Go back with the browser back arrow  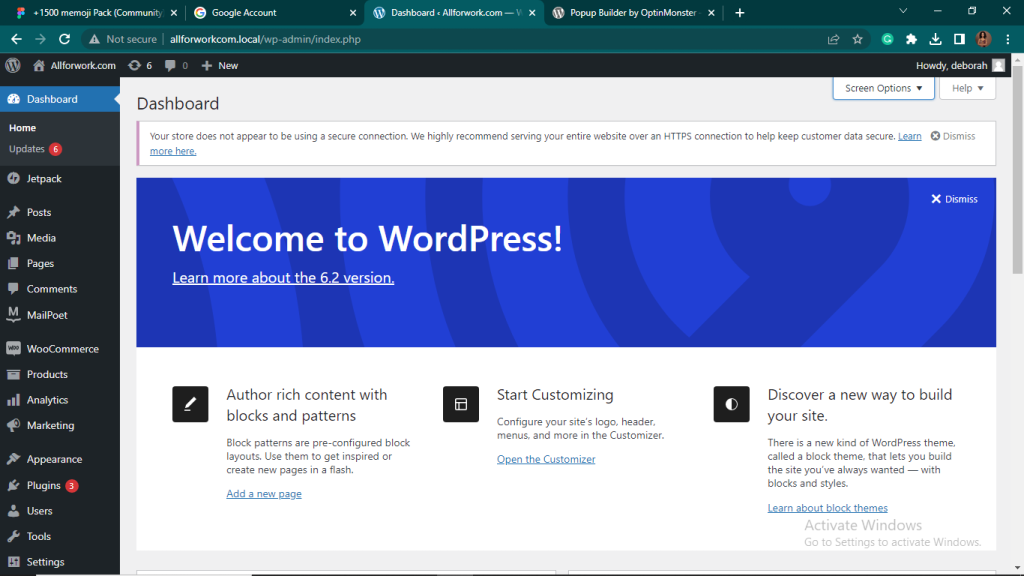tap(16, 39)
